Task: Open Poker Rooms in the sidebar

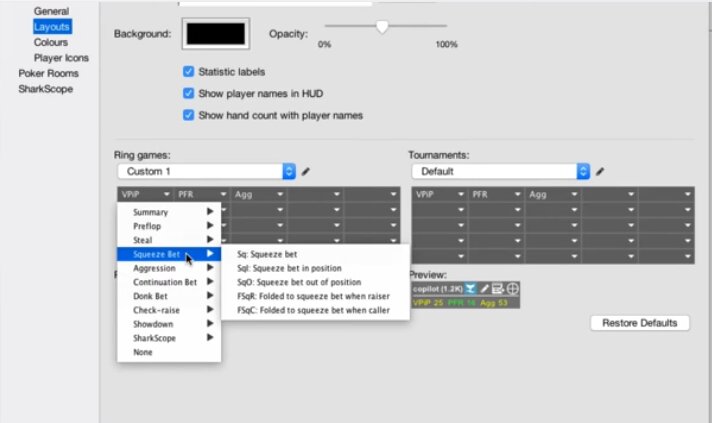Action: pyautogui.click(x=48, y=73)
